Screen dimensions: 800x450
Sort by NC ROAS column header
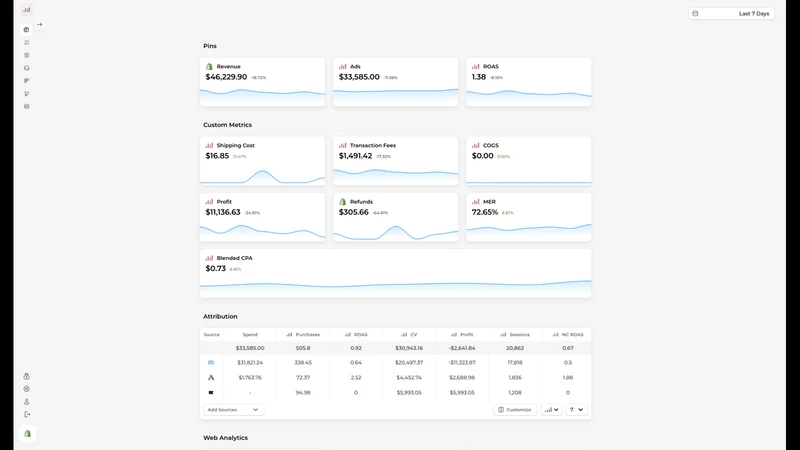(568, 335)
